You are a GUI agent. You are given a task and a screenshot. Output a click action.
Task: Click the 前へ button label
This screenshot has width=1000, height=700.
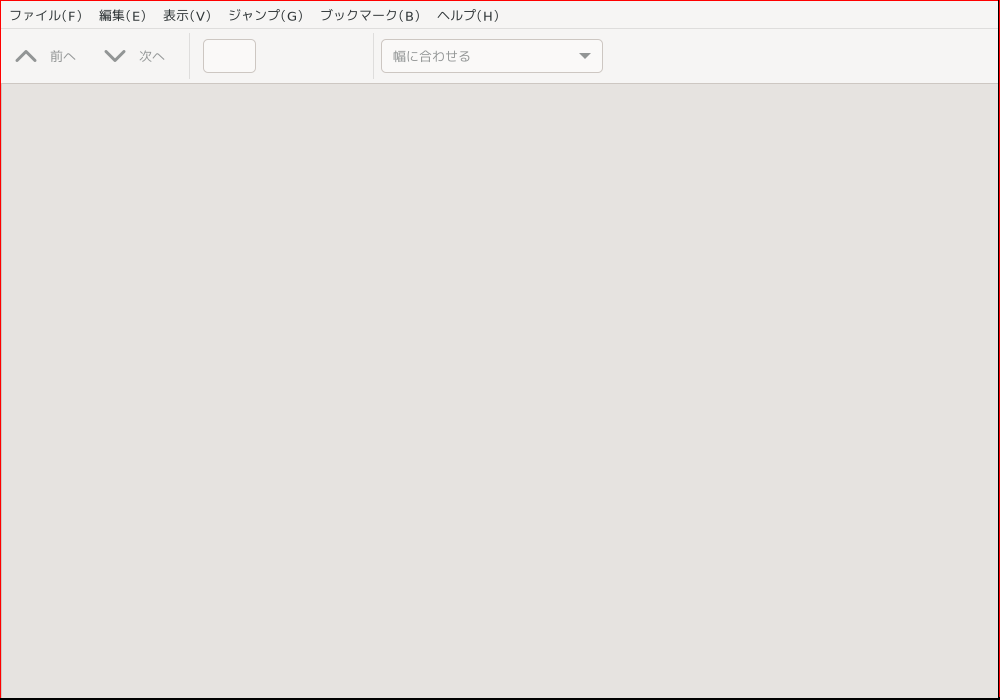pyautogui.click(x=63, y=56)
